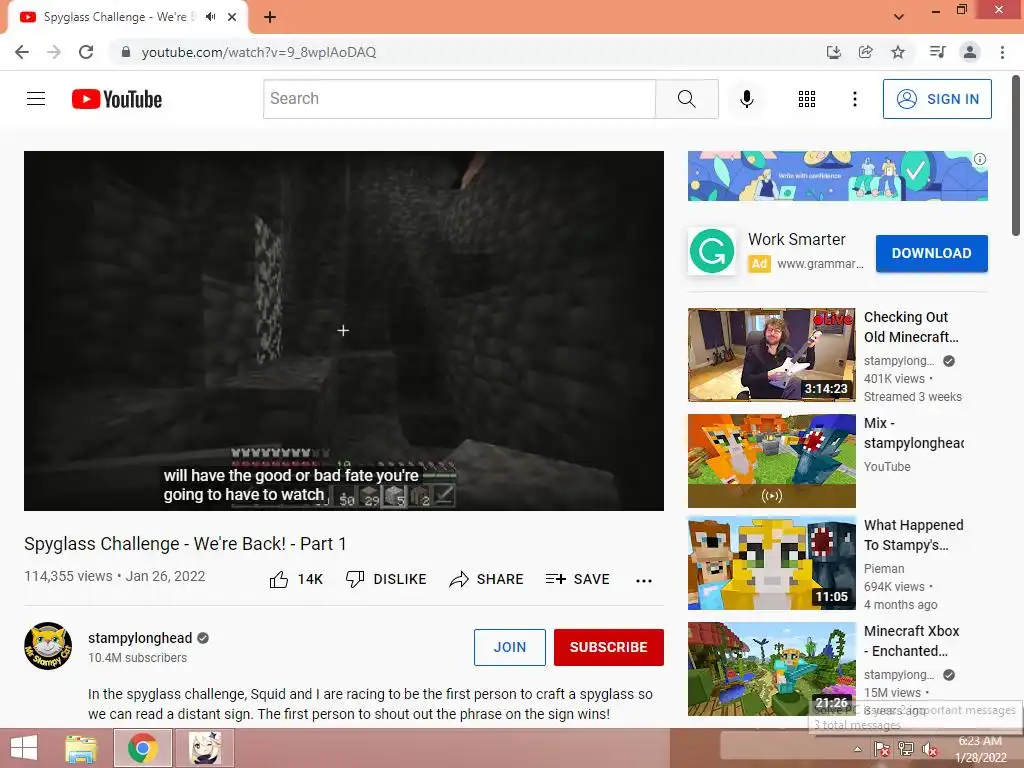Install app icon in address bar

point(833,52)
